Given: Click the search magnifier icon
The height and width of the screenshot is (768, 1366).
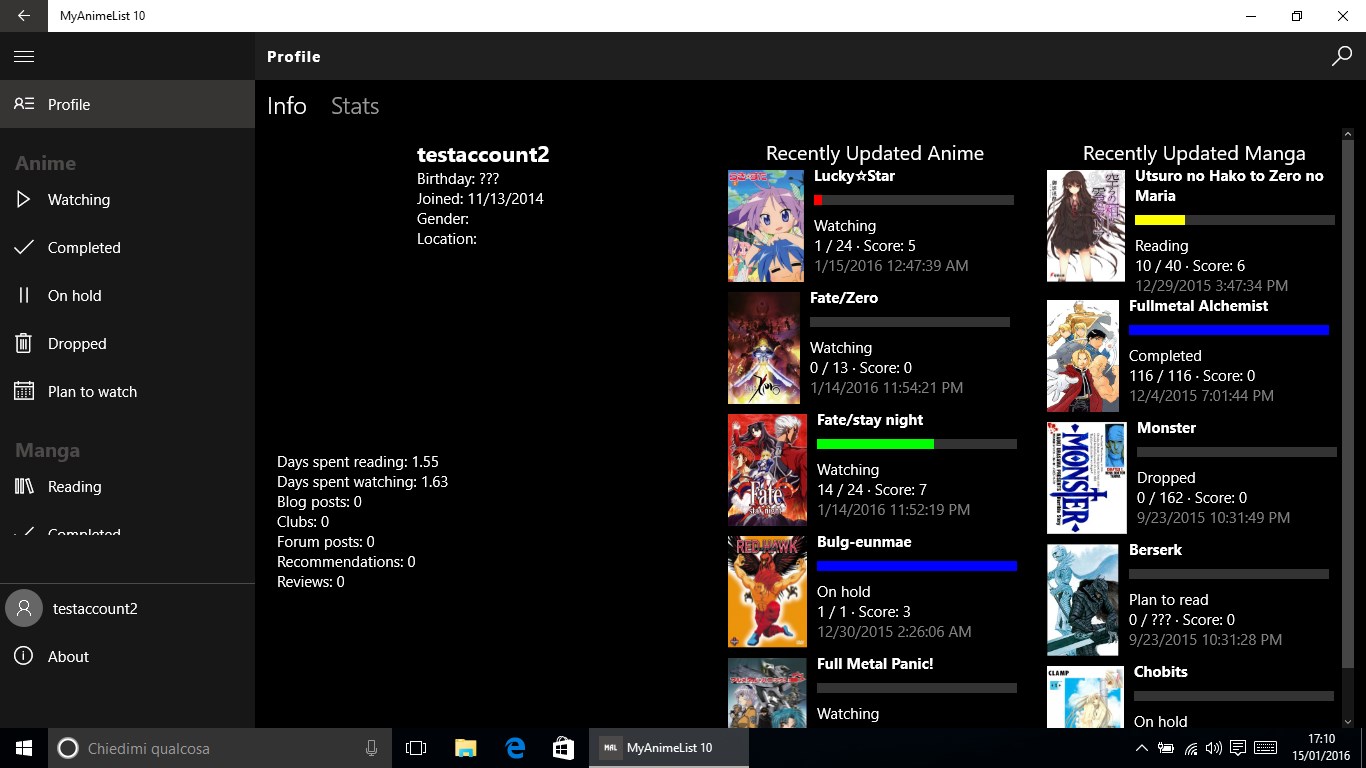Looking at the screenshot, I should (1342, 57).
